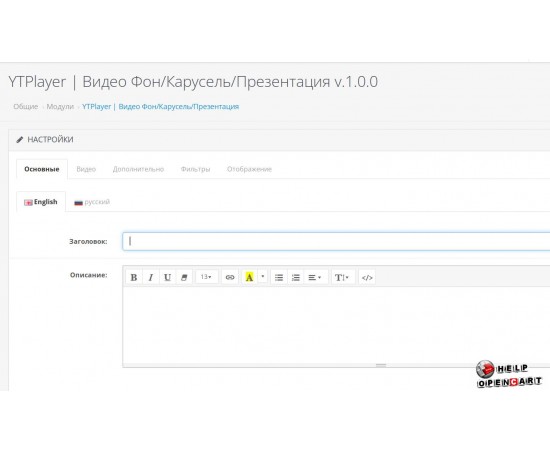Grab the editor resize handle bar
550x450 pixels.
tap(381, 365)
